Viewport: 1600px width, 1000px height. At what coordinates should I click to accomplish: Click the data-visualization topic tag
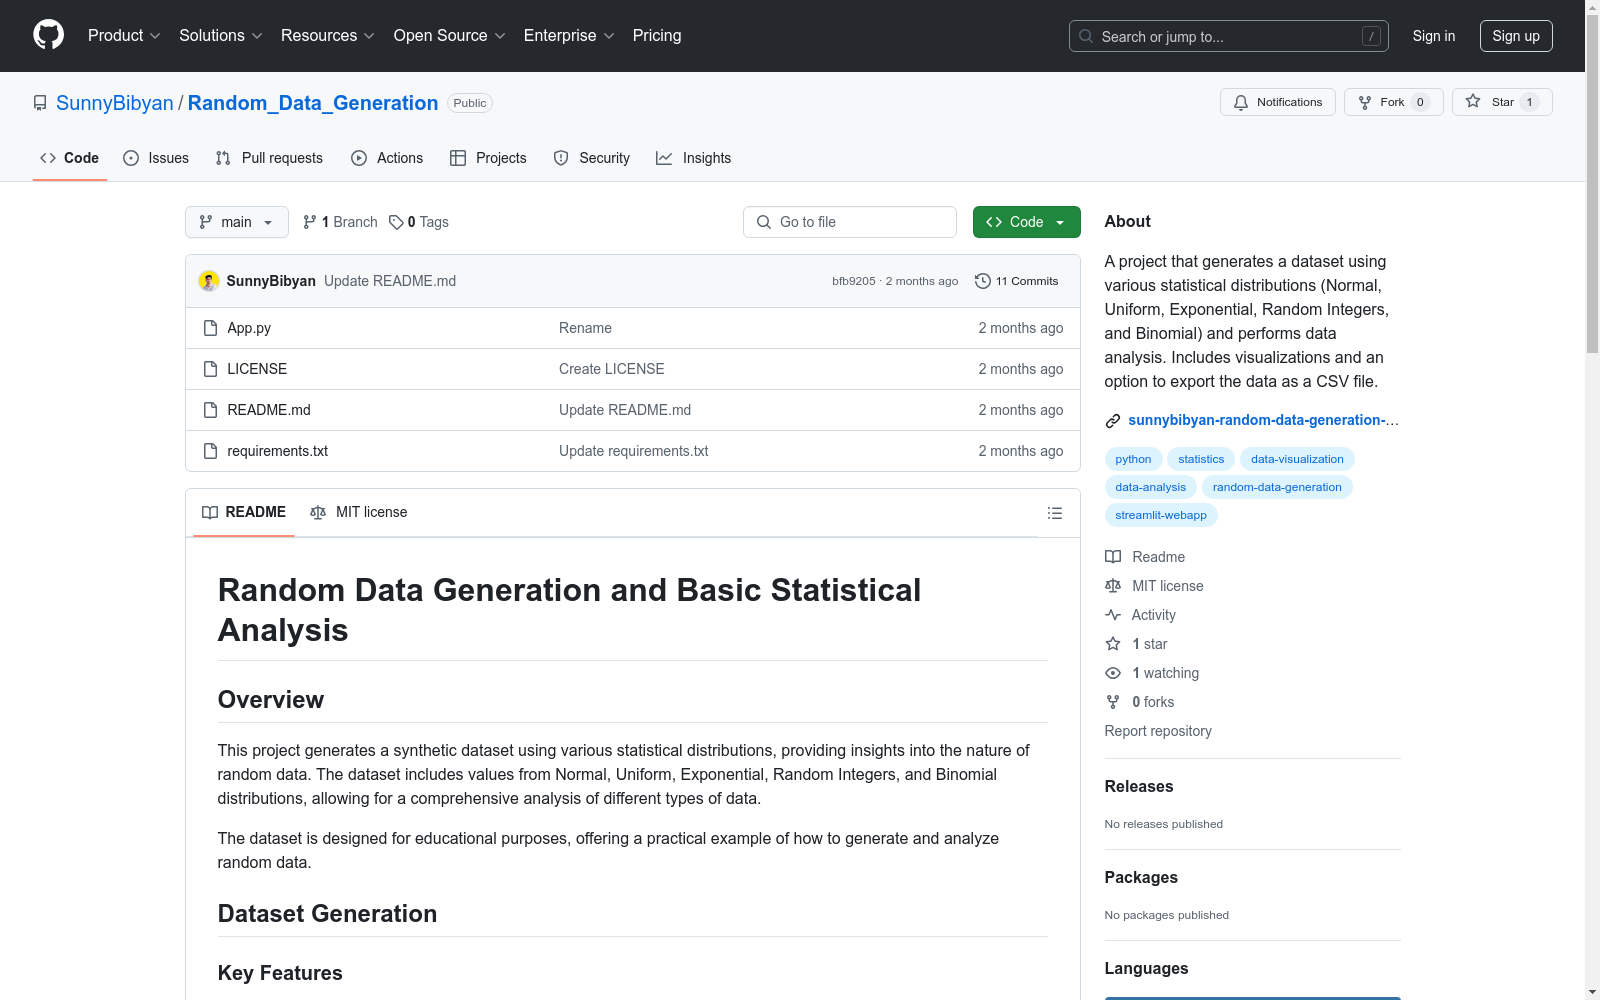click(x=1297, y=459)
